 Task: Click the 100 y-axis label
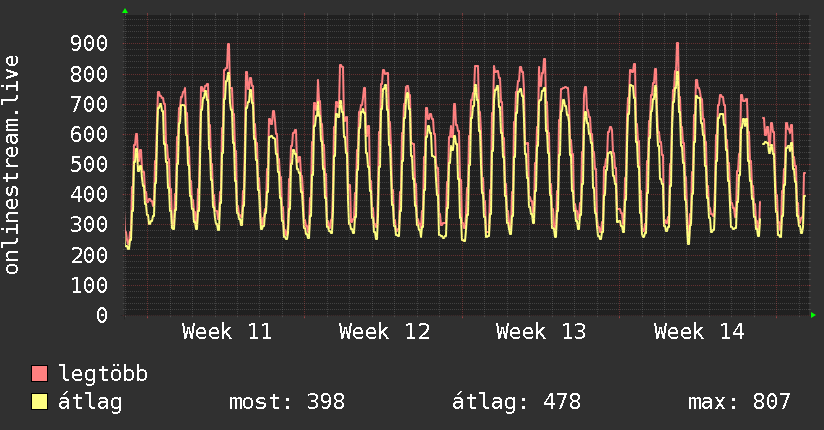tap(89, 285)
